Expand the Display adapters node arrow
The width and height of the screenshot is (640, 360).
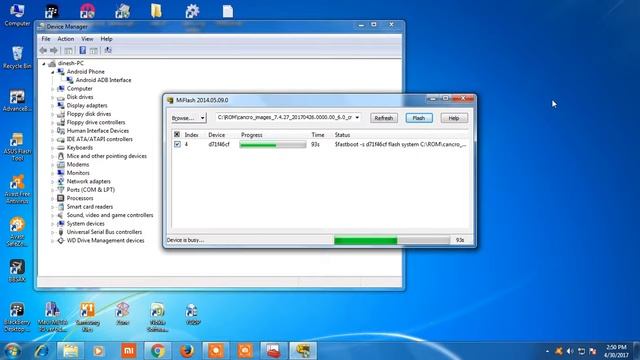53,105
